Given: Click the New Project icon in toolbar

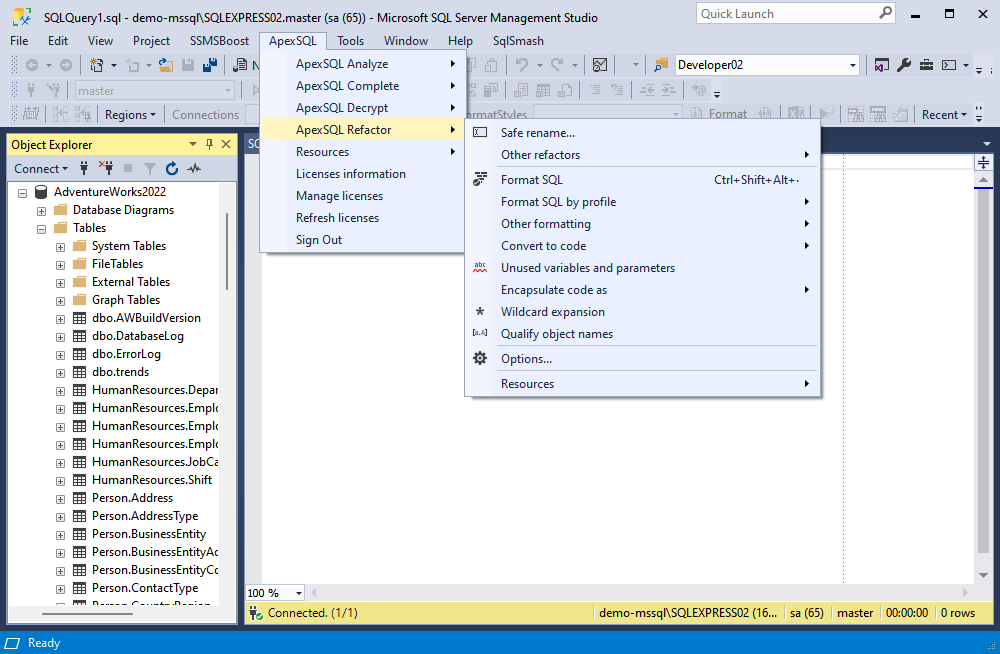Looking at the screenshot, I should tap(96, 64).
